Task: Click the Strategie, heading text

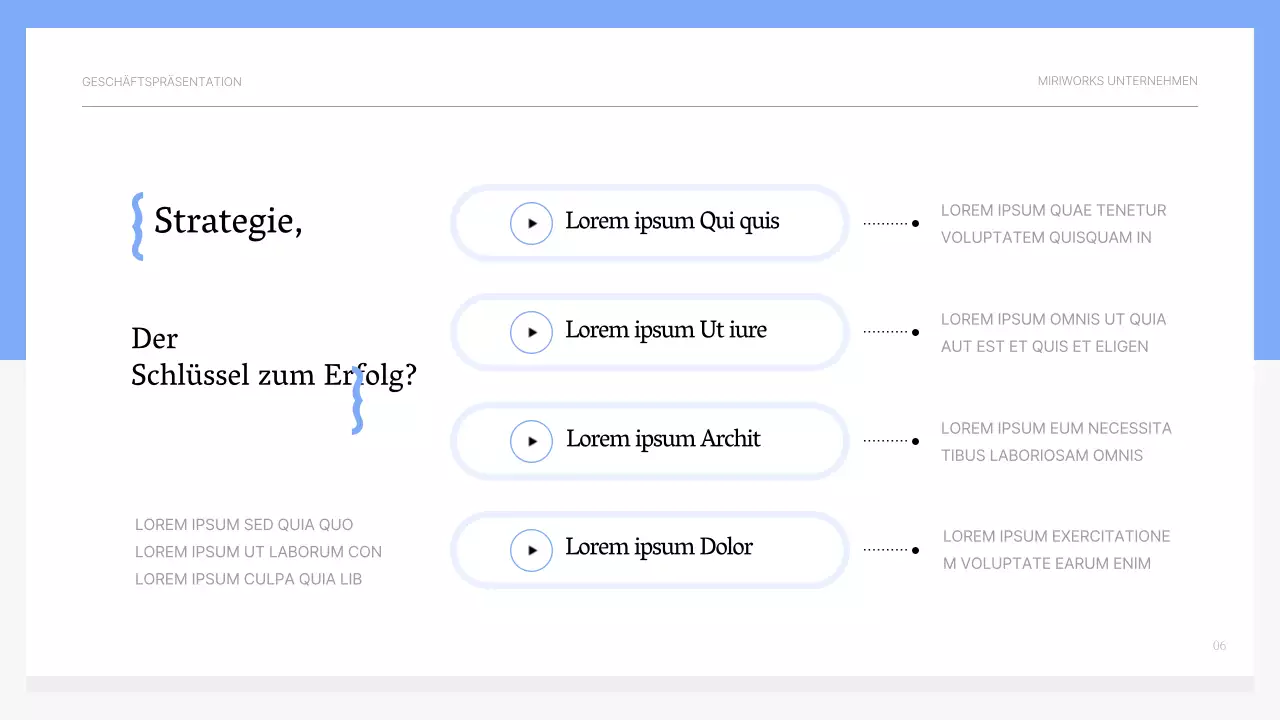Action: coord(228,221)
